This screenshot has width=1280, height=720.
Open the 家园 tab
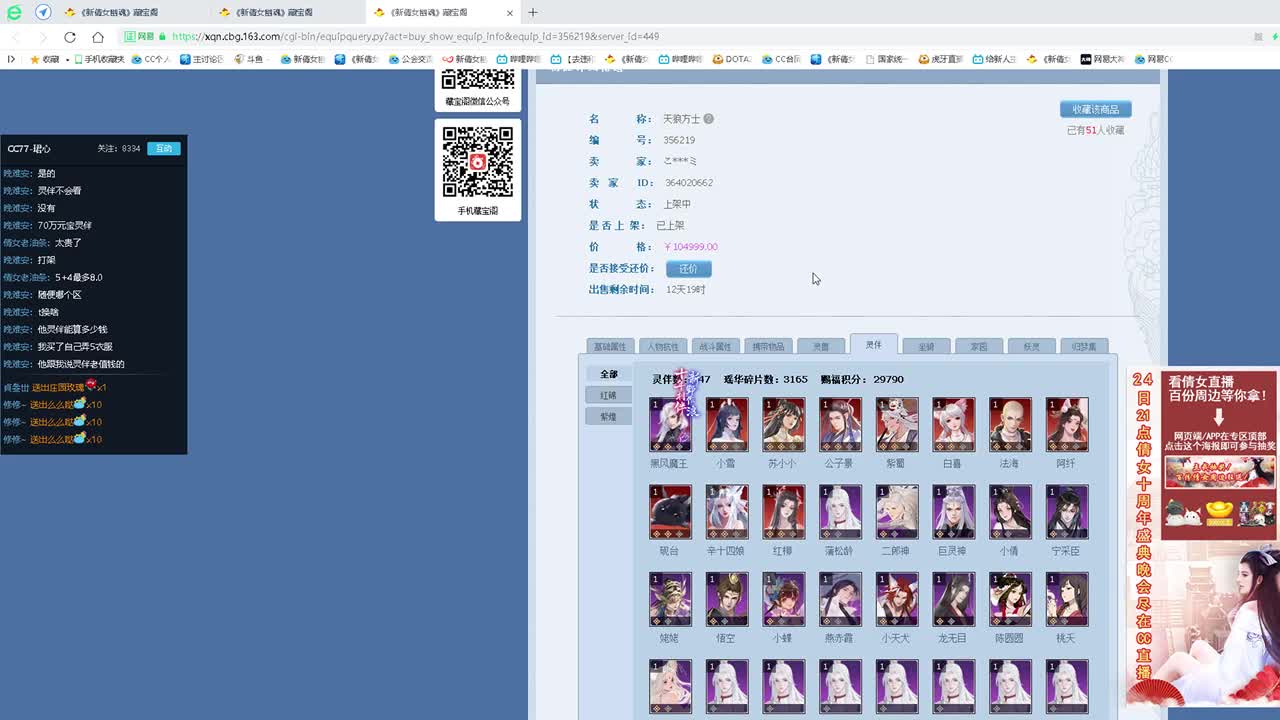tap(979, 346)
